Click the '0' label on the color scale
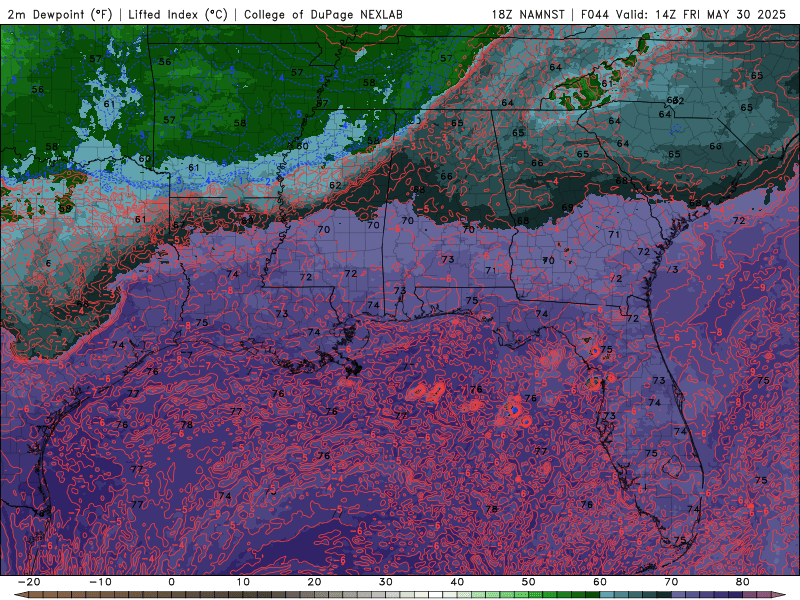This screenshot has height=600, width=800. [171, 582]
